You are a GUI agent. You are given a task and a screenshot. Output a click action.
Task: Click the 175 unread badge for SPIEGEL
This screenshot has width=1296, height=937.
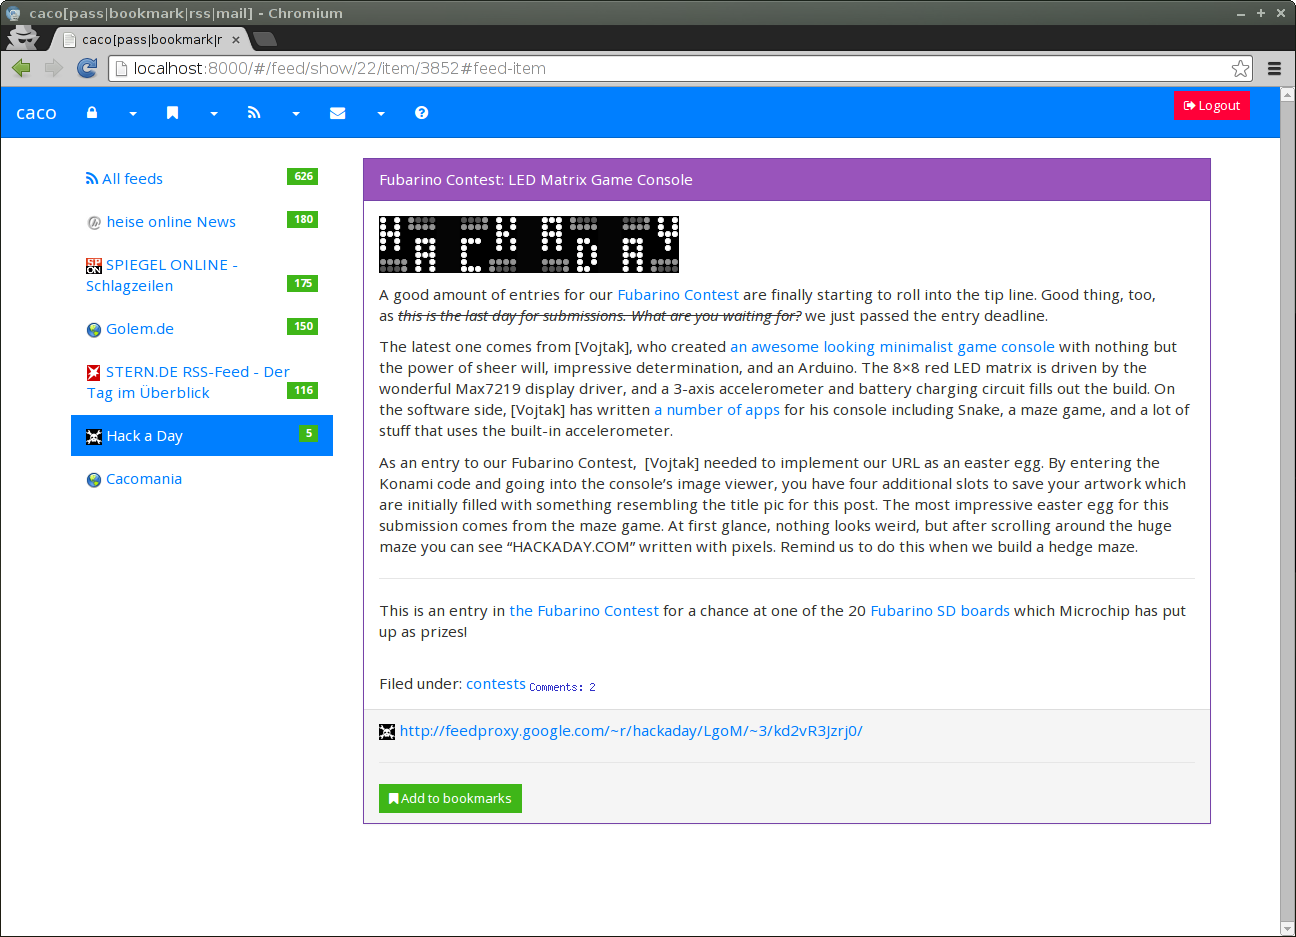coord(303,283)
